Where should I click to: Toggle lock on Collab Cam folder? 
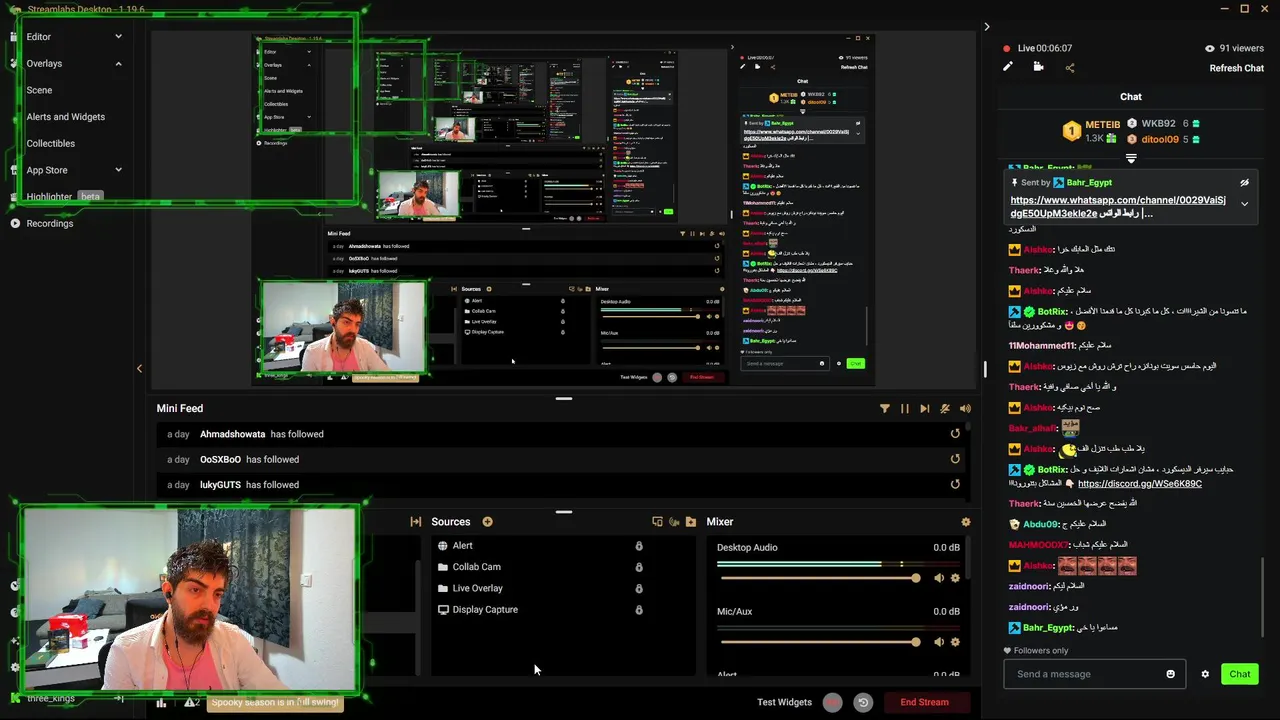tap(639, 567)
